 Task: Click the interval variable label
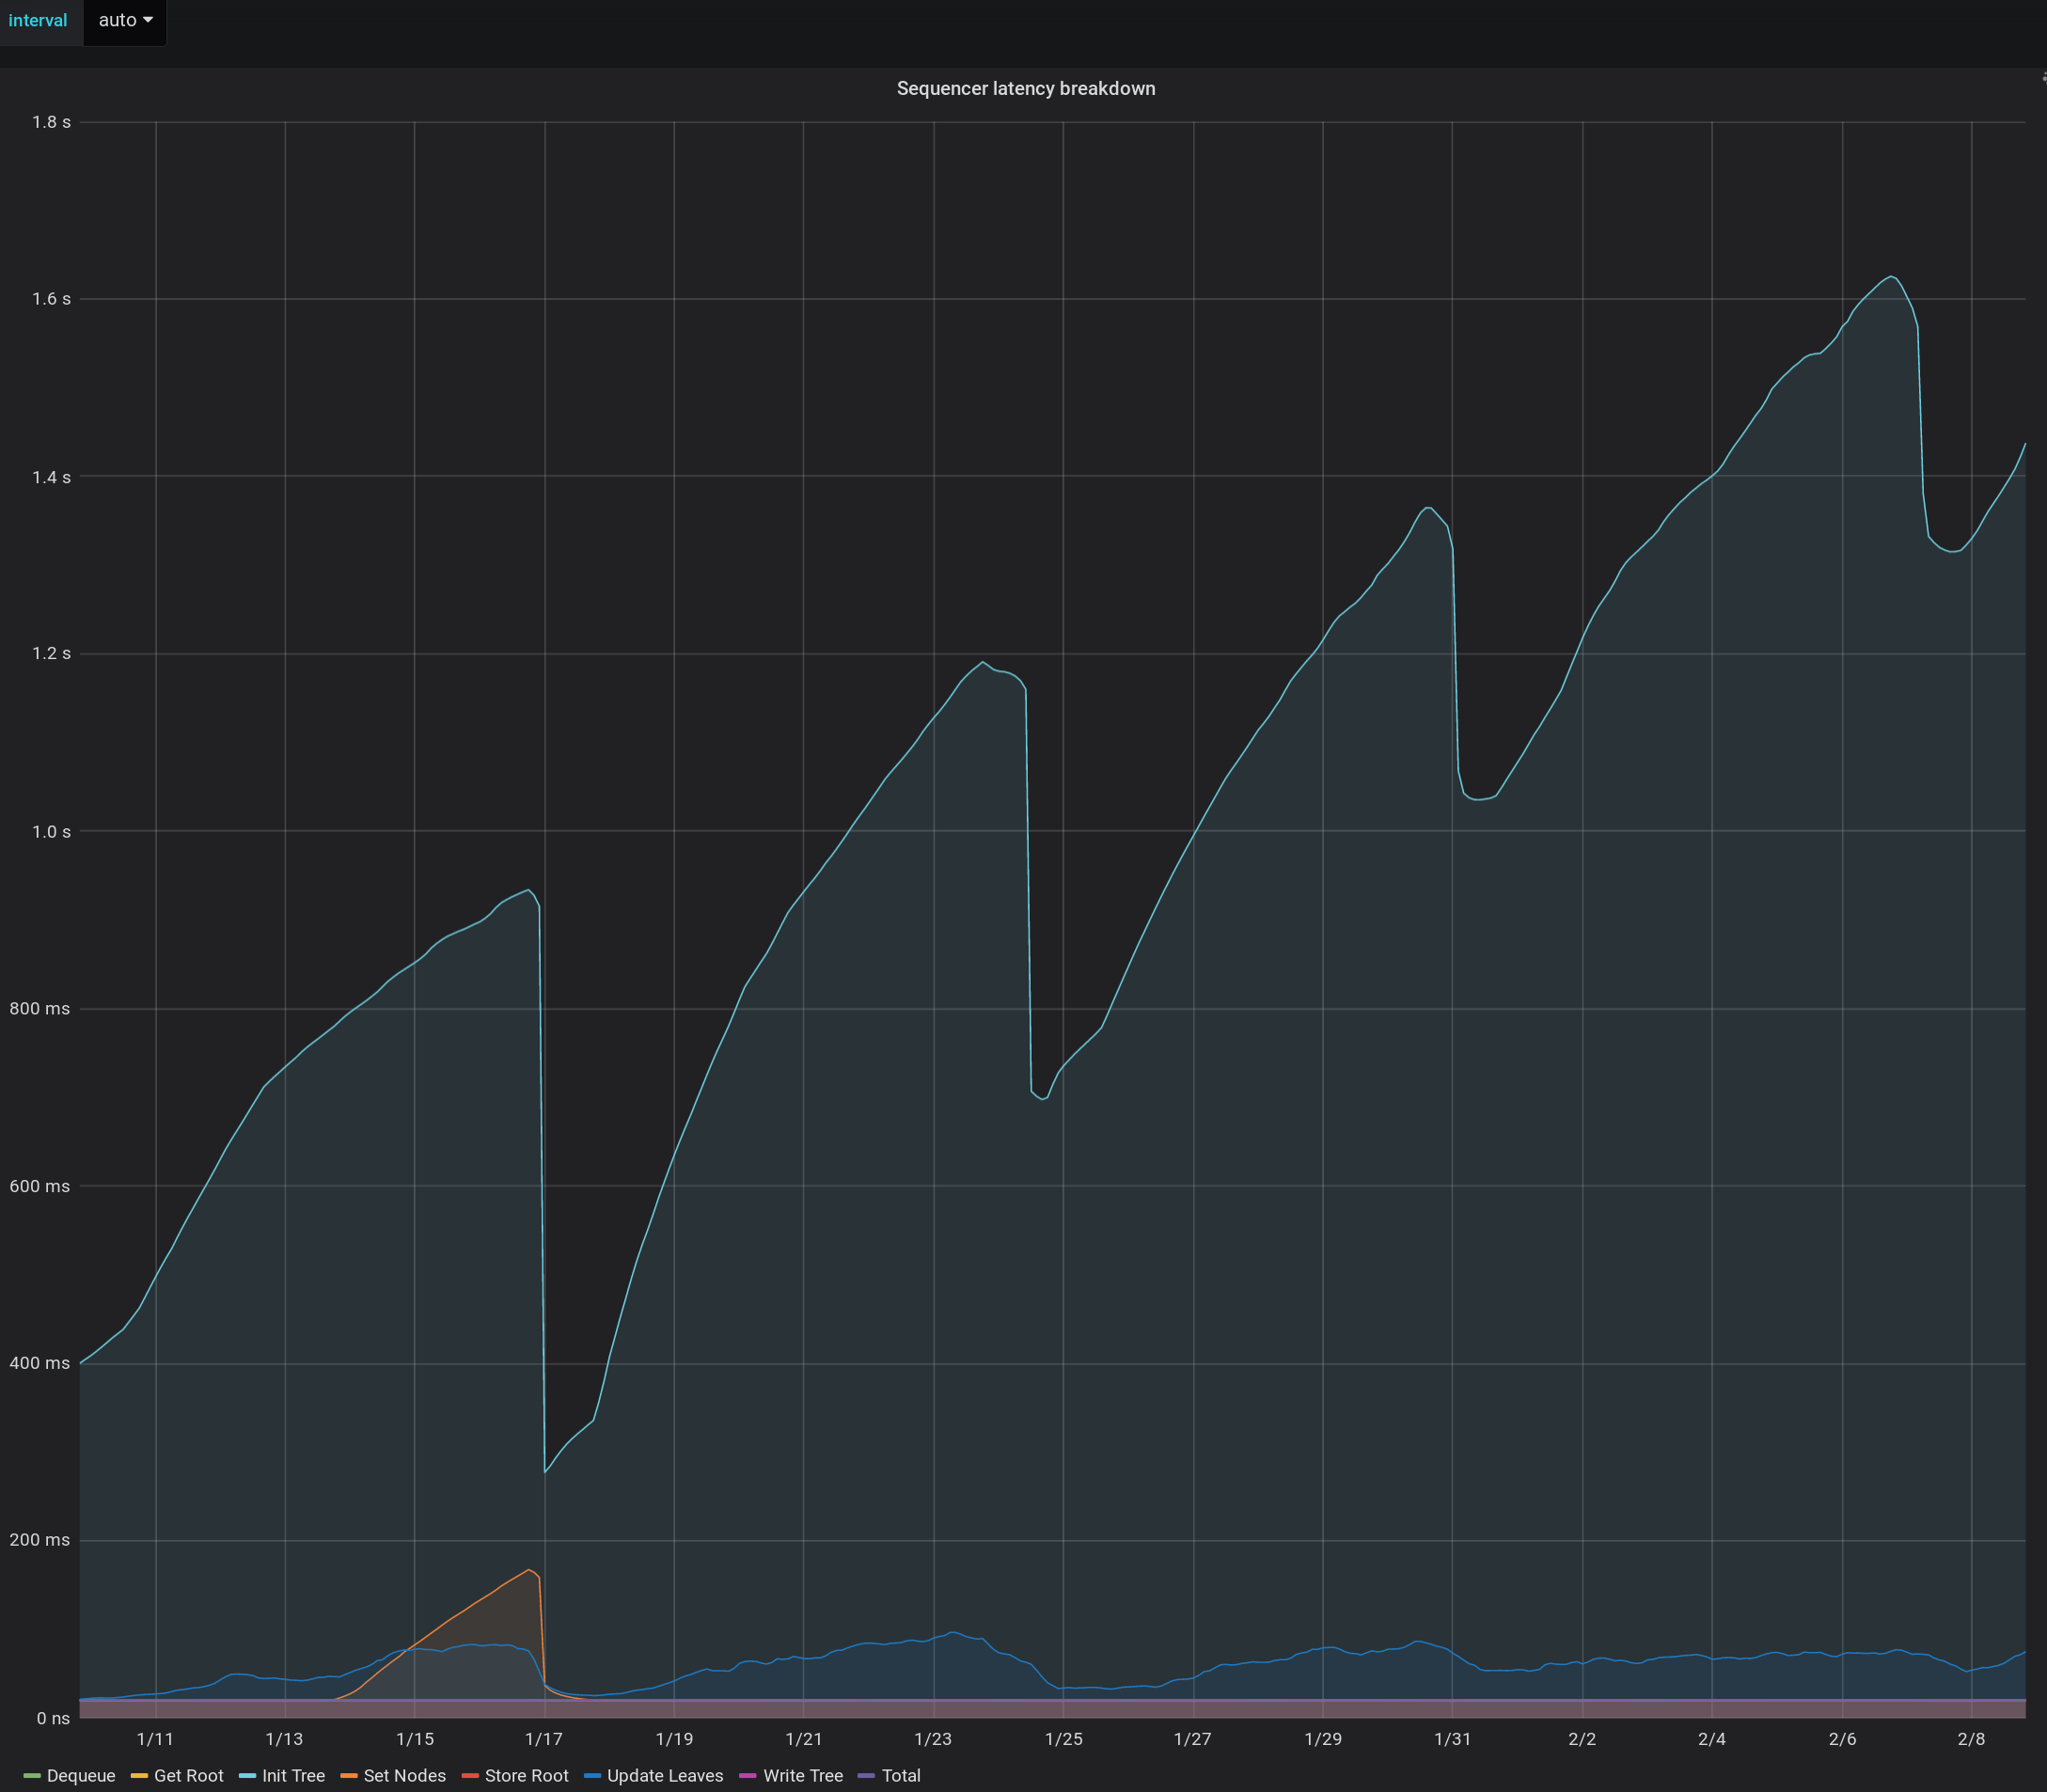coord(39,20)
